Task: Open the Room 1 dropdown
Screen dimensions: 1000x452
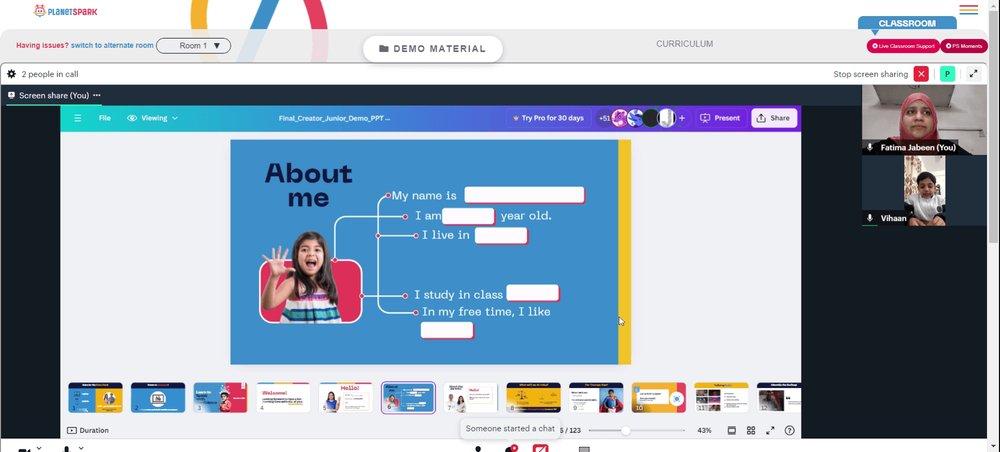Action: 193,46
